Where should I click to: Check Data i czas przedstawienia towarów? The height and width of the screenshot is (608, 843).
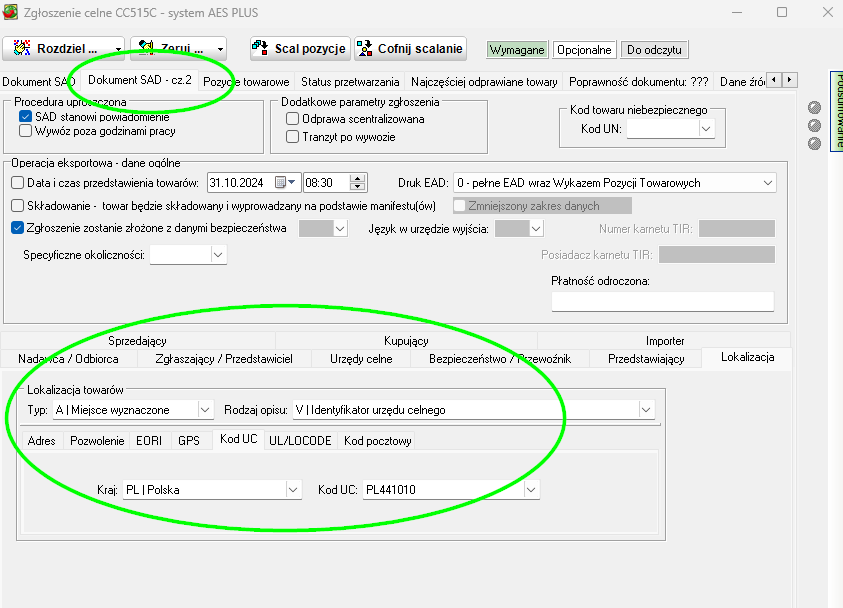(x=18, y=183)
